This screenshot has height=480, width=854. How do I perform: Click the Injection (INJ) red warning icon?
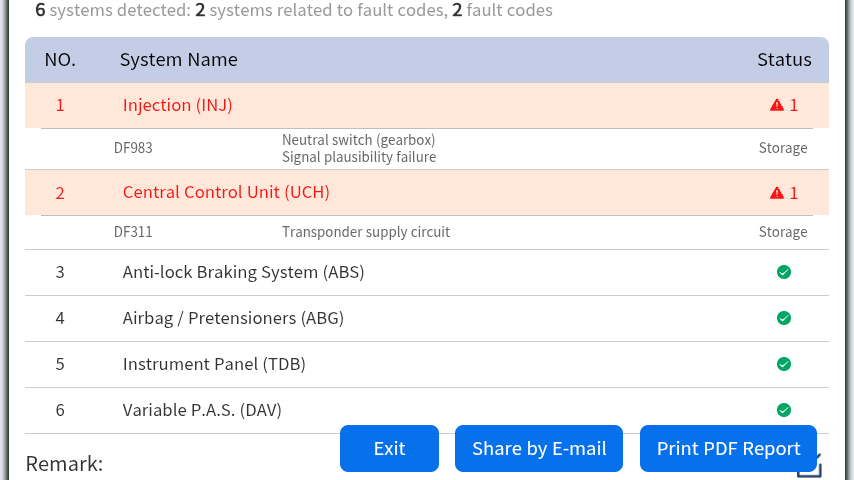[776, 105]
